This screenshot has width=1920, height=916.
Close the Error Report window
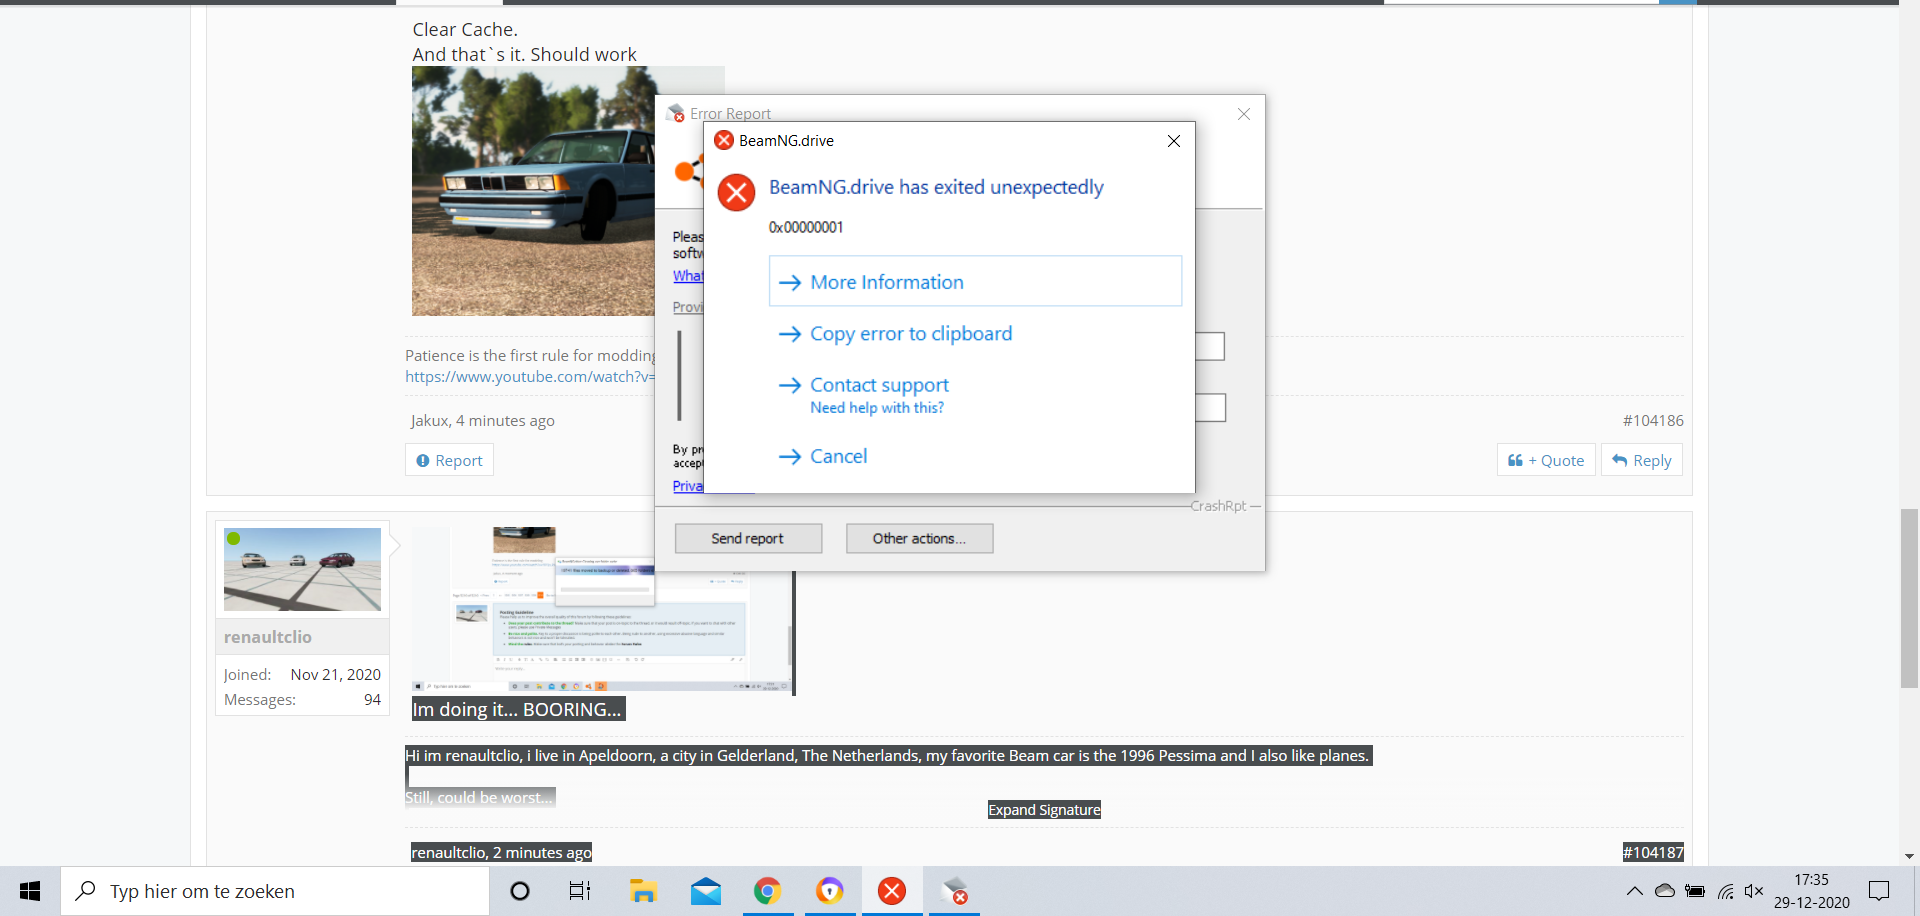point(1244,114)
